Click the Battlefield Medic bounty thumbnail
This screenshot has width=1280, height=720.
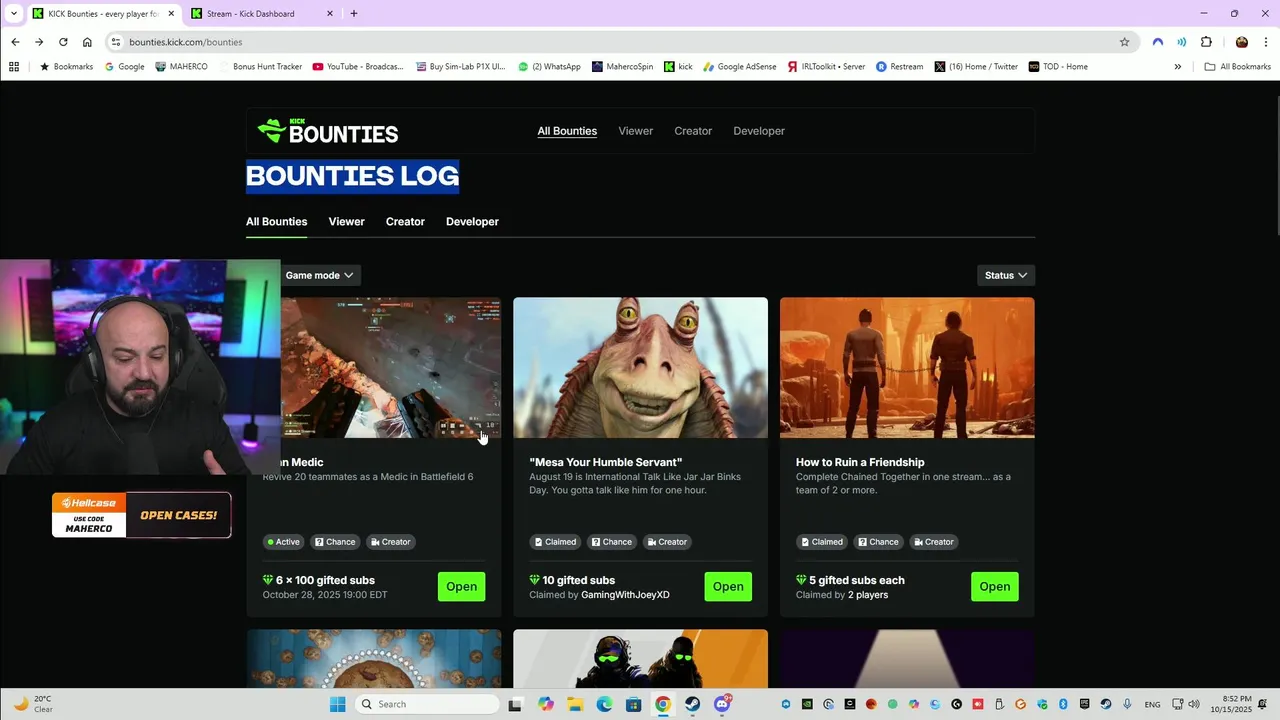[391, 367]
